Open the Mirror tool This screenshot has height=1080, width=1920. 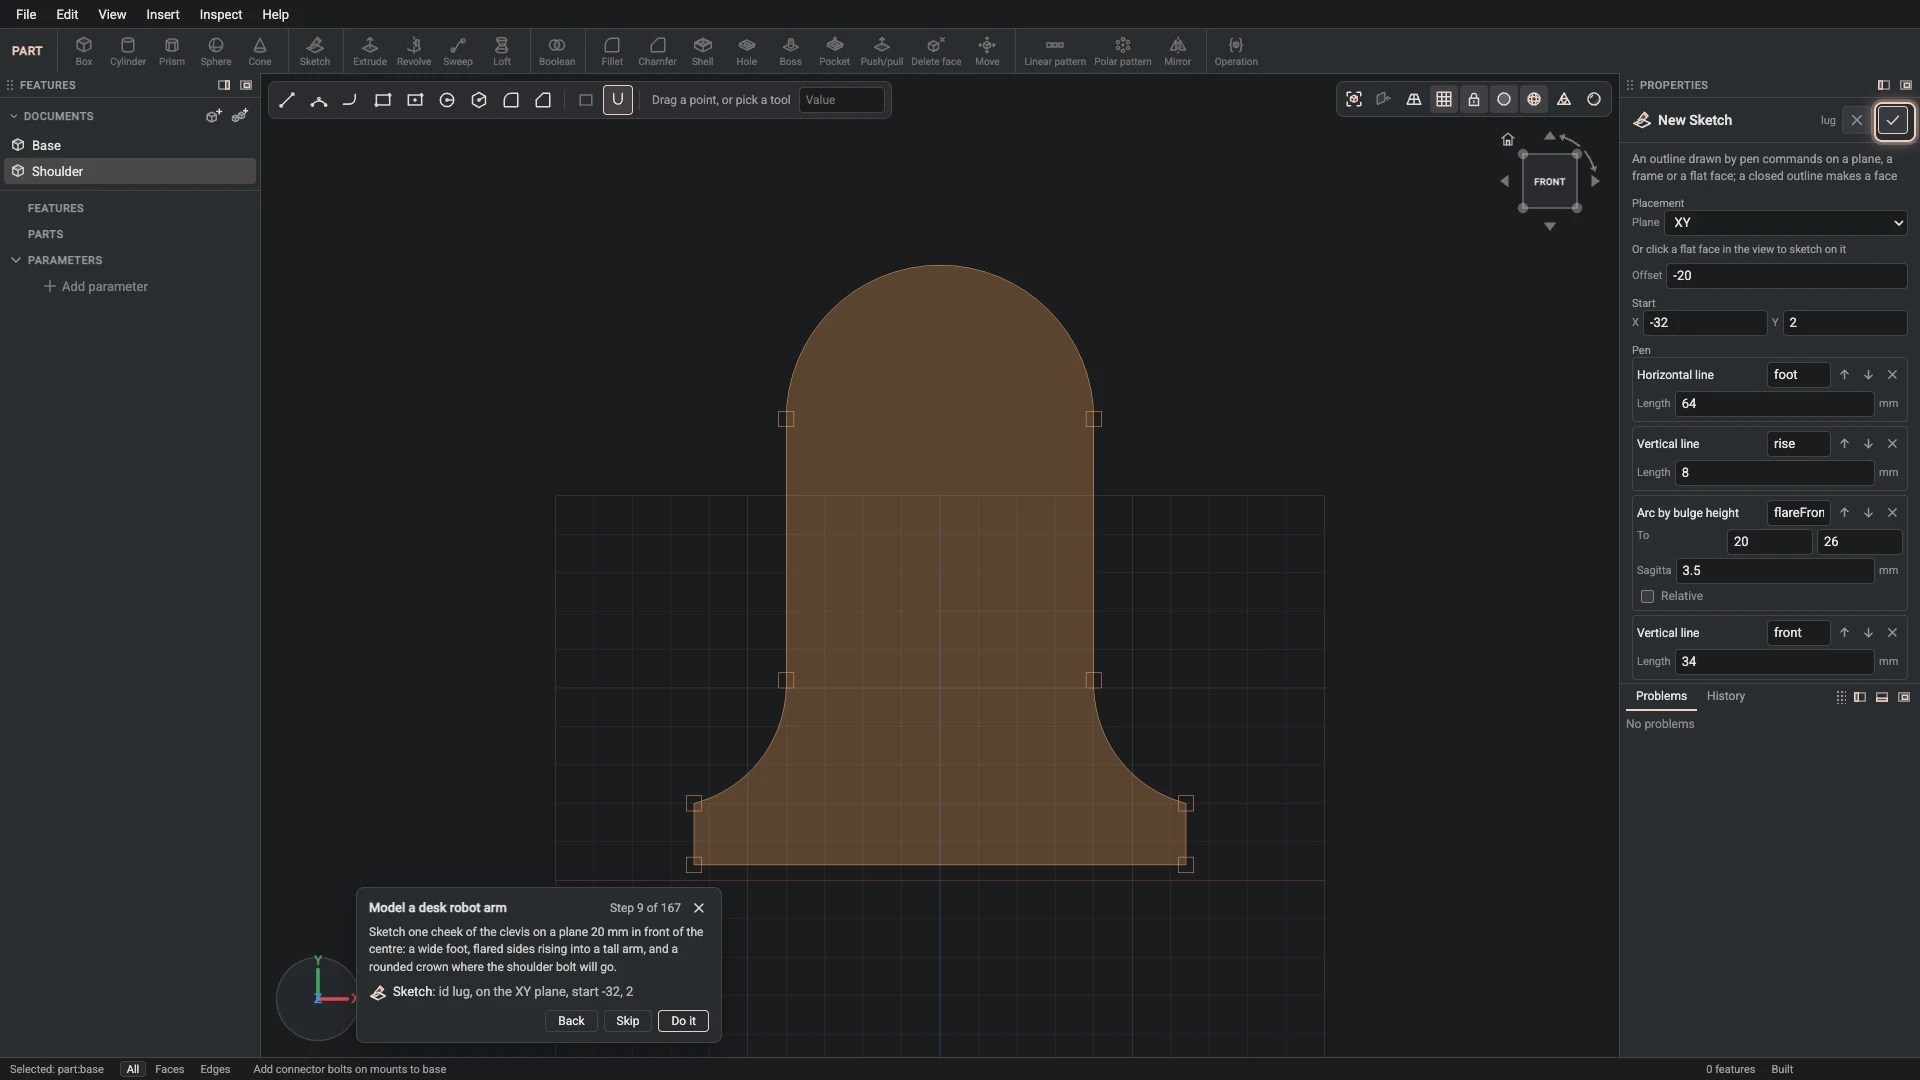point(1178,51)
